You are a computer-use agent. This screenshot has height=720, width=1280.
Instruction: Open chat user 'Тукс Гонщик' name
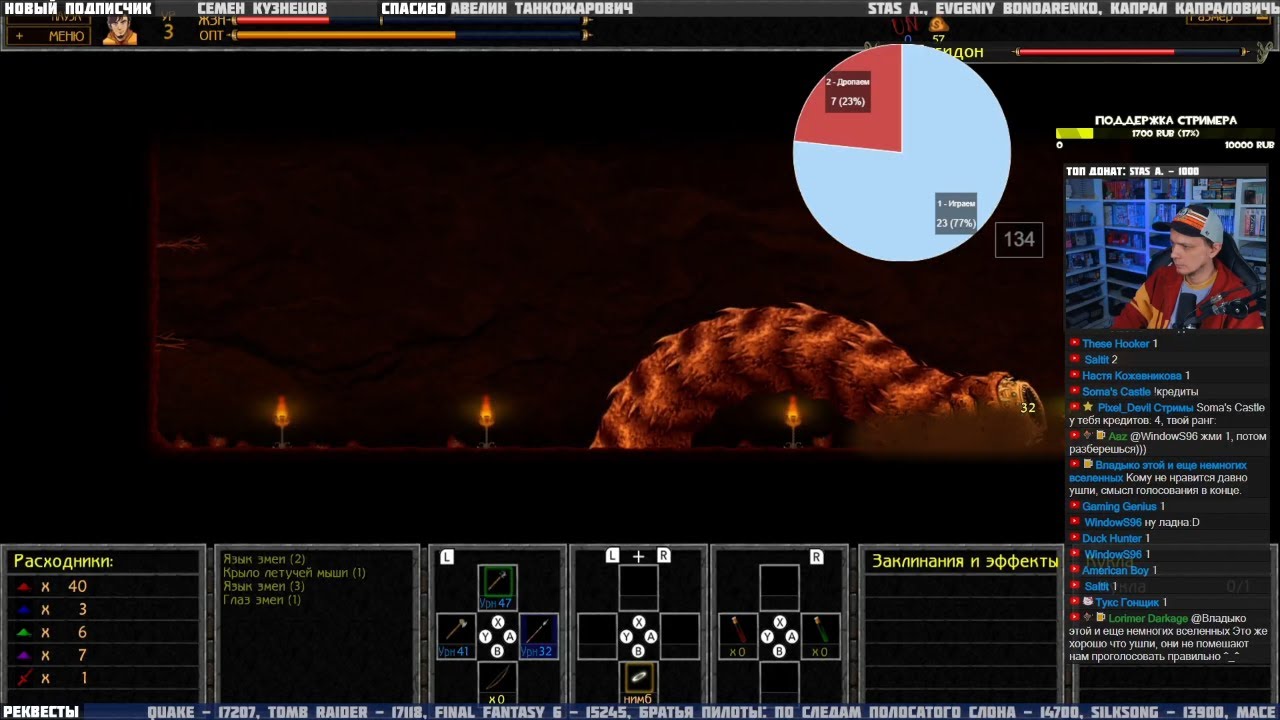point(1127,603)
